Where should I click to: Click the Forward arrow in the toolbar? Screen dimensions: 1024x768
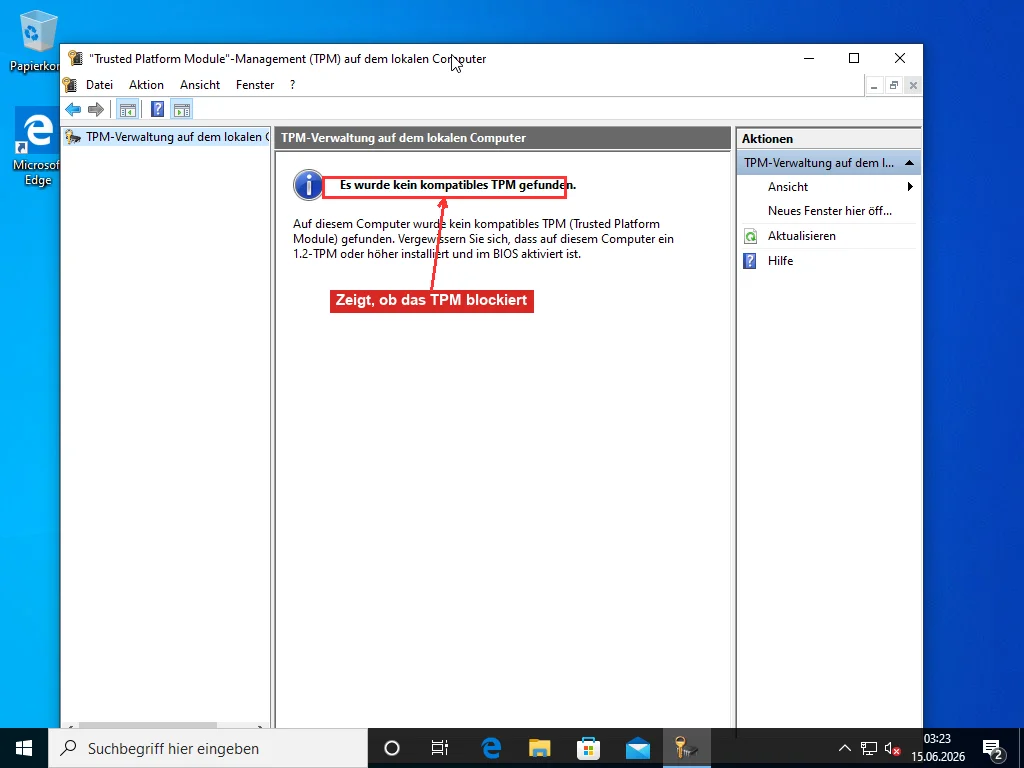96,110
